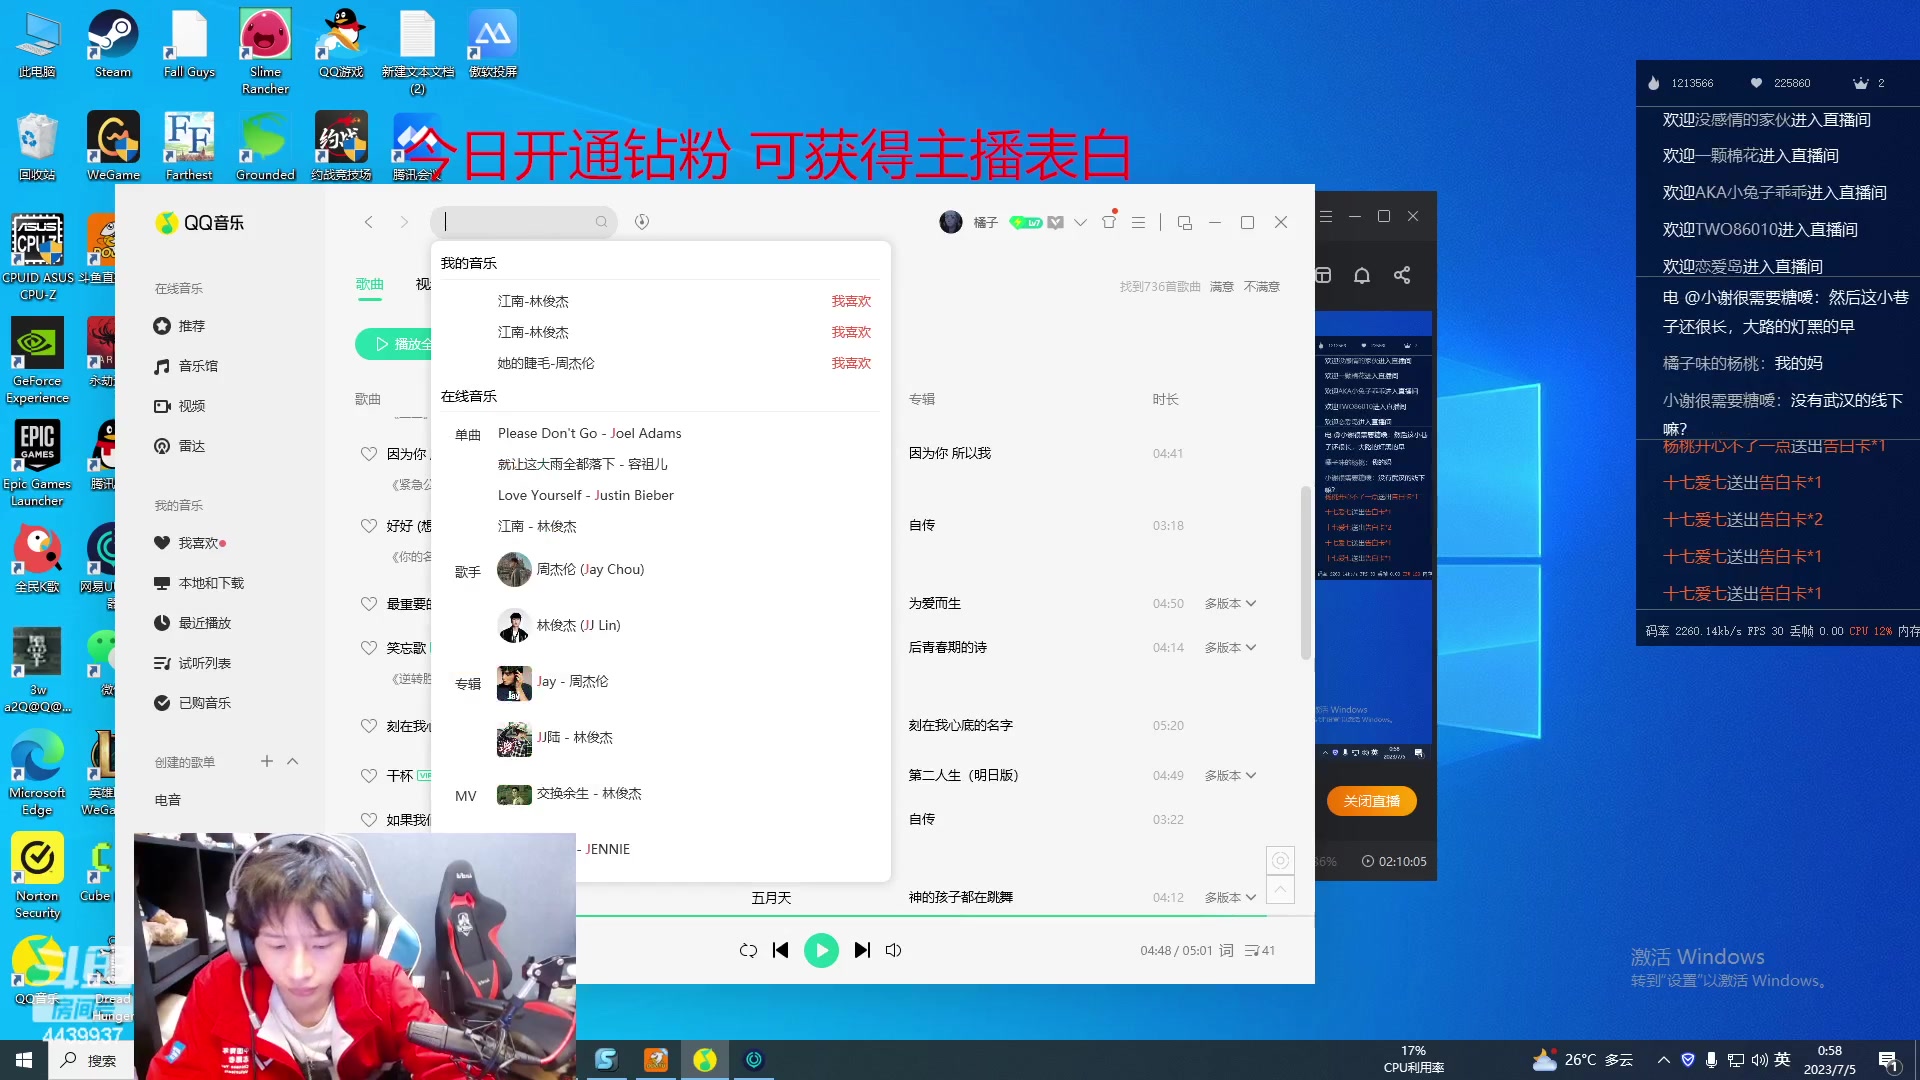The width and height of the screenshot is (1920, 1080).
Task: Open Windows Start menu
Action: tap(24, 1060)
